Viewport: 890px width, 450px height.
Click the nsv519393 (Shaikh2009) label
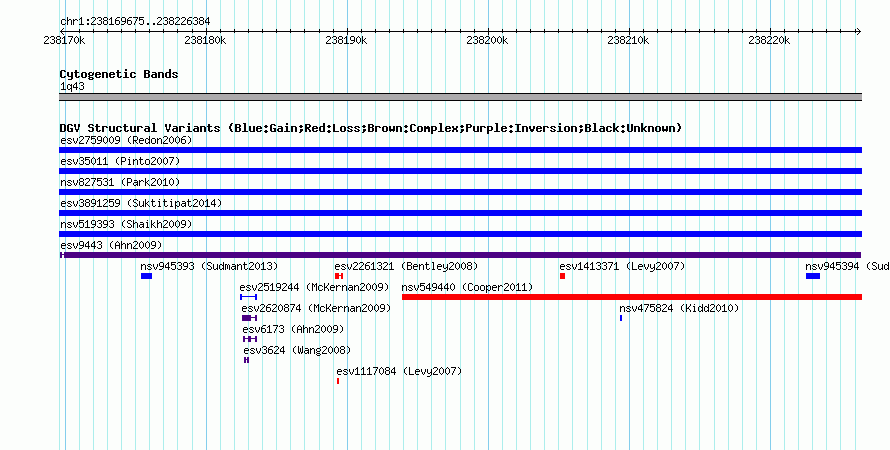point(126,224)
